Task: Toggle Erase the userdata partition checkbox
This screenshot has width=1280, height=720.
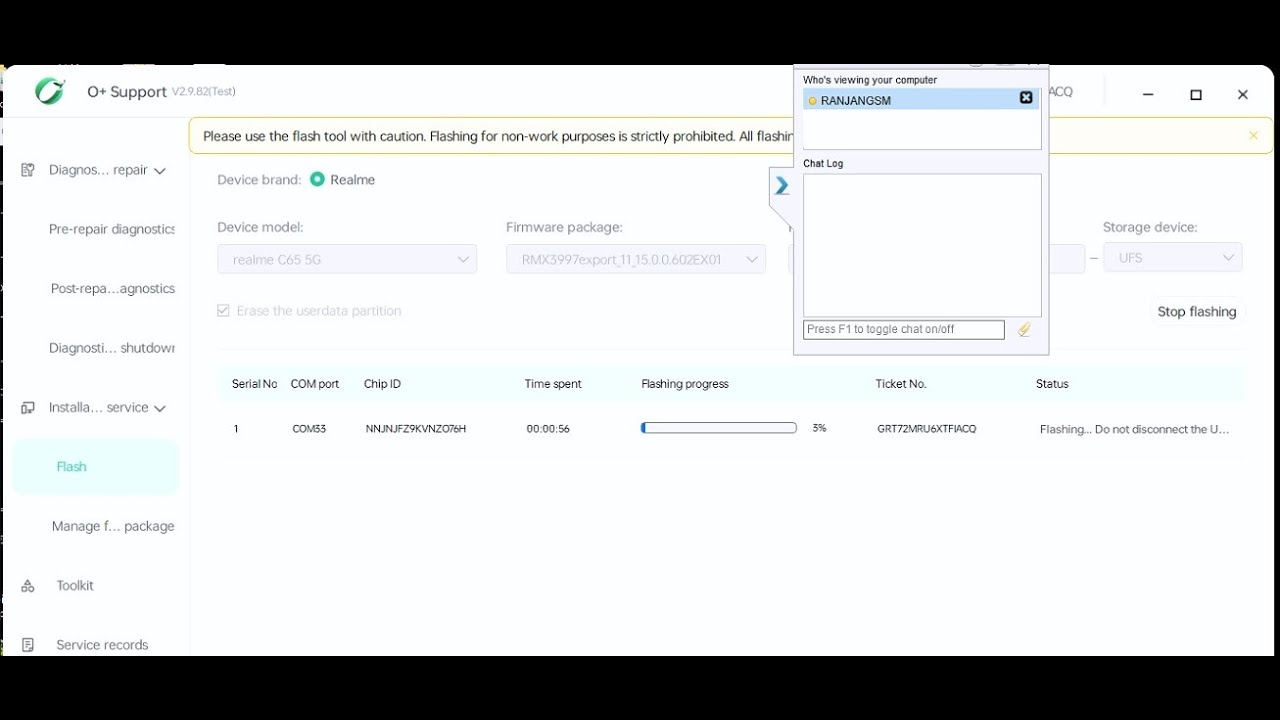Action: tap(223, 311)
